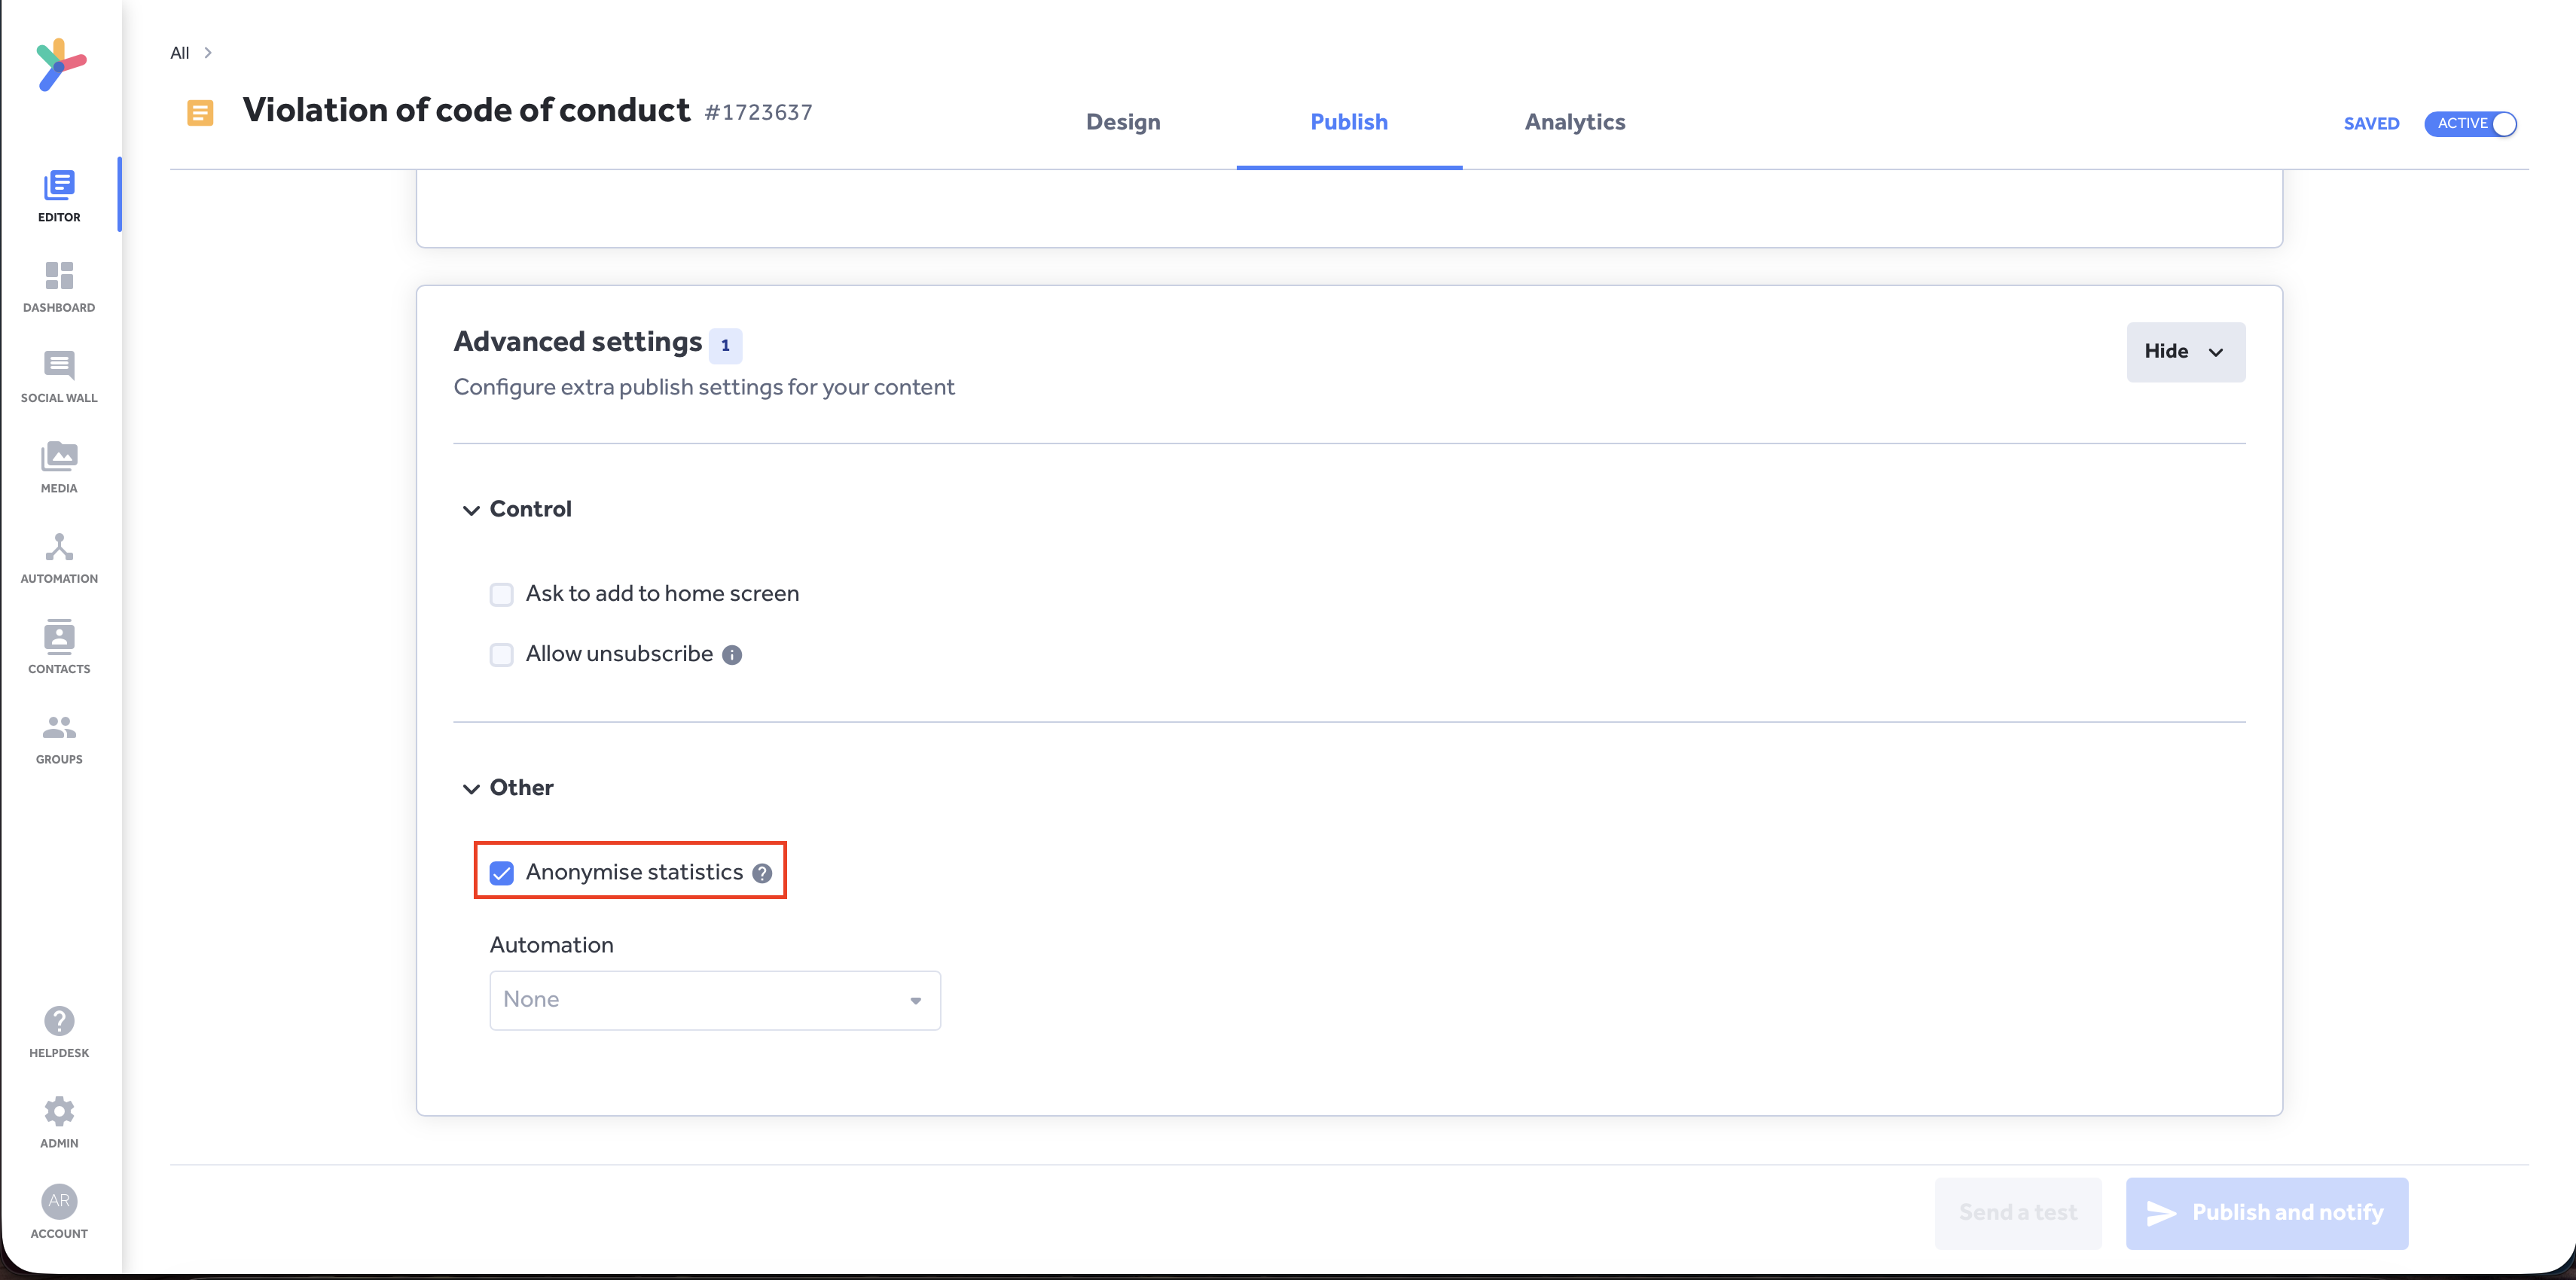Open the Dashboard from sidebar
Image resolution: width=2576 pixels, height=1280 pixels.
(x=59, y=287)
